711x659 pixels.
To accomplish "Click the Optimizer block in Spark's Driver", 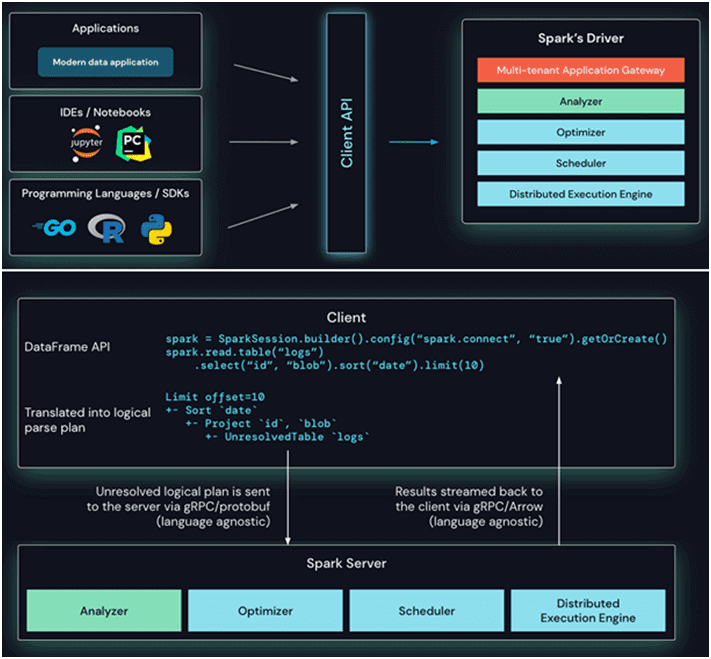I will tap(581, 132).
